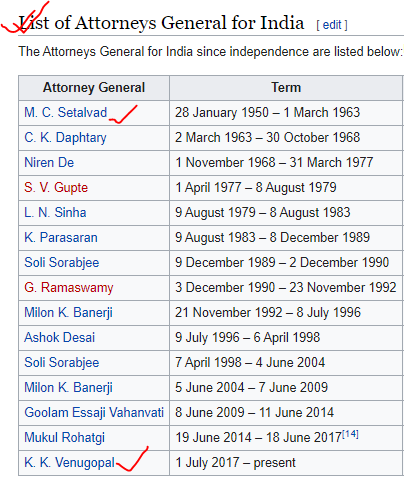
Task: Open the K. K. Venugopal link
Action: coord(70,462)
